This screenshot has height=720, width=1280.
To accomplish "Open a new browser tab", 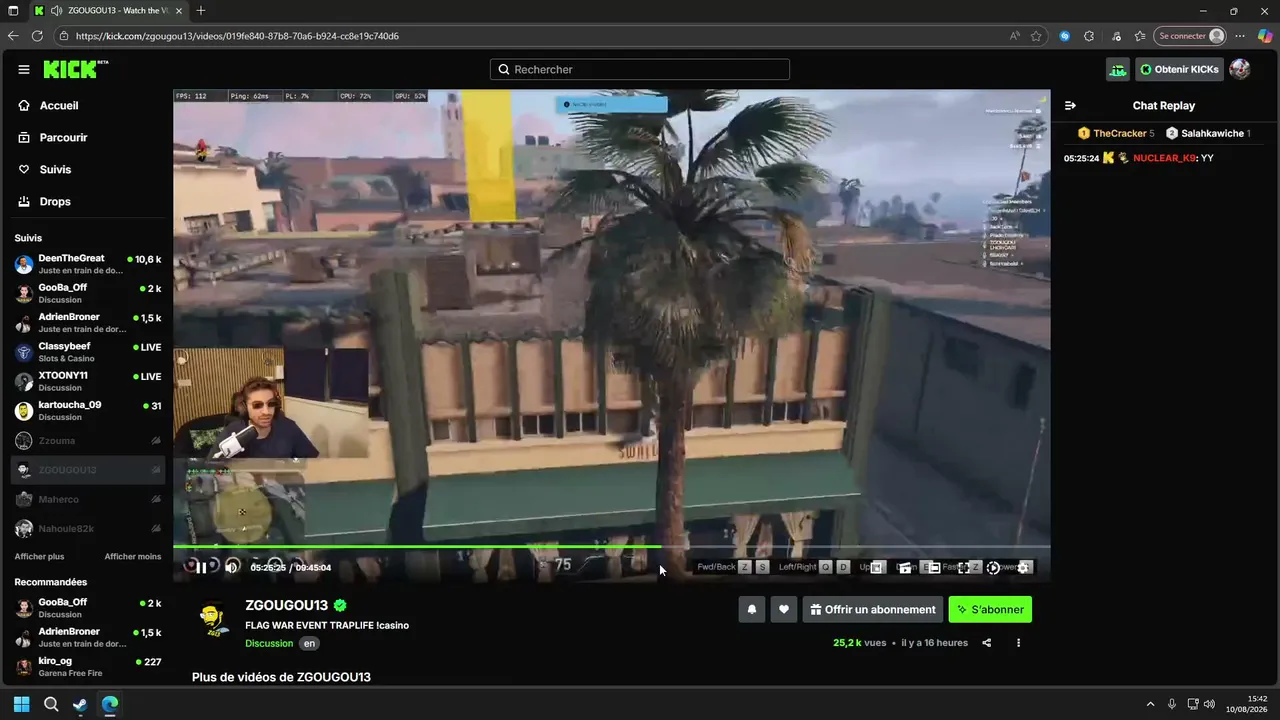I will pos(201,10).
